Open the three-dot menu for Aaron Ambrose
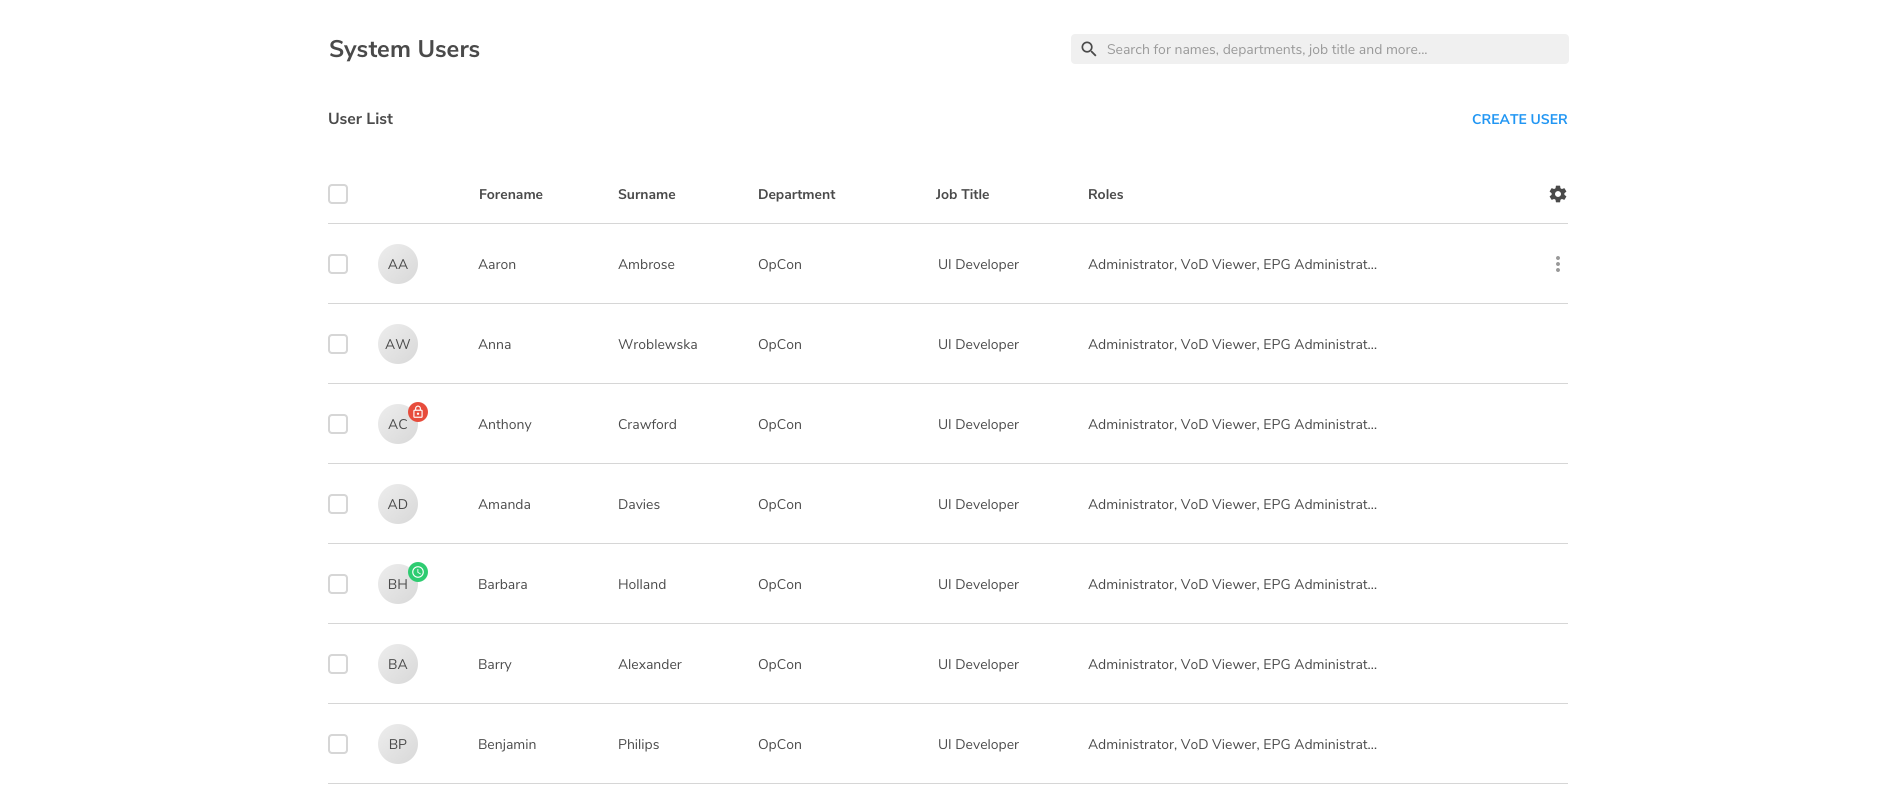Screen dimensions: 1899x801 (1557, 264)
